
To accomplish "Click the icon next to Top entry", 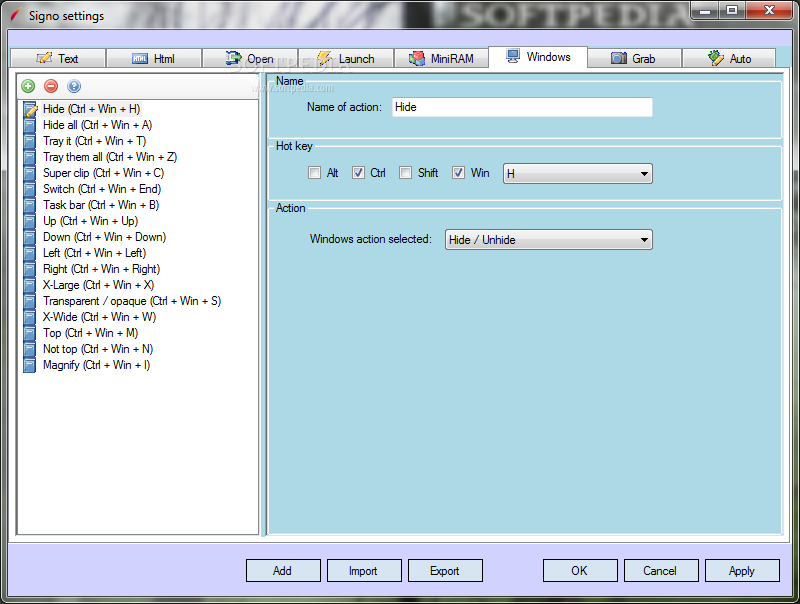I will (x=30, y=333).
